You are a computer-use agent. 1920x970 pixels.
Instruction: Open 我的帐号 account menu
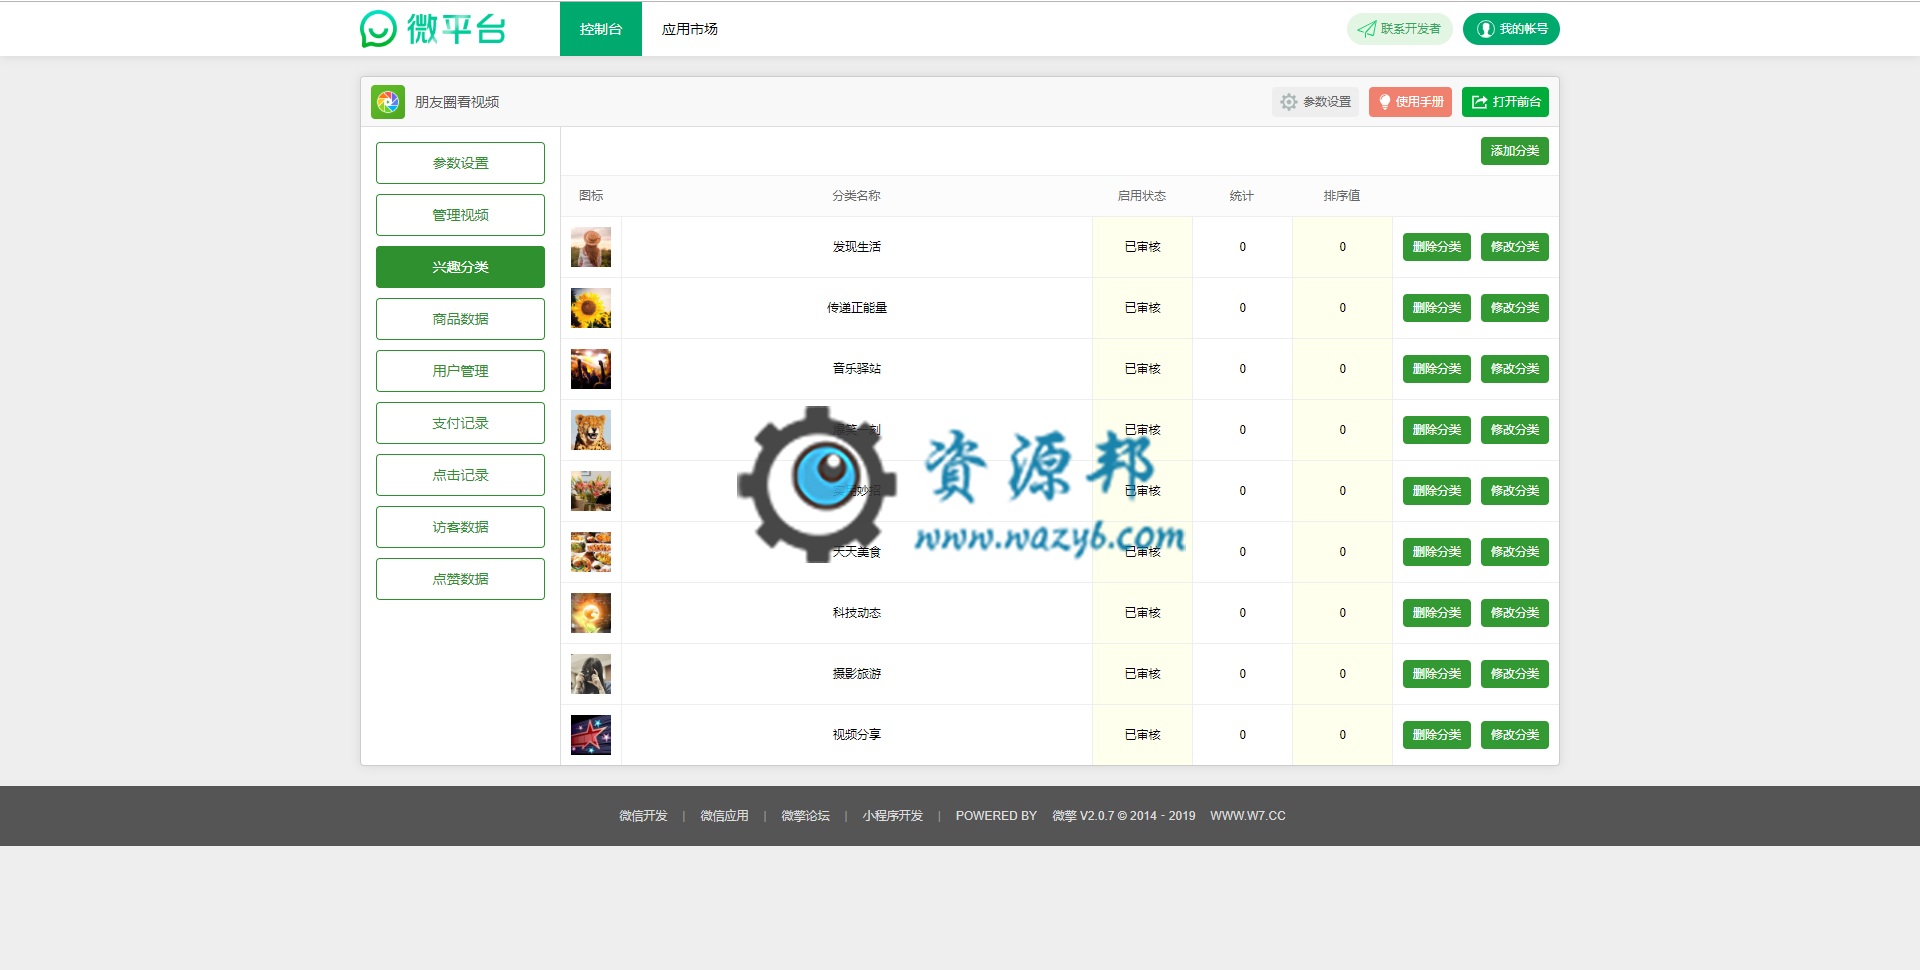pos(1511,29)
